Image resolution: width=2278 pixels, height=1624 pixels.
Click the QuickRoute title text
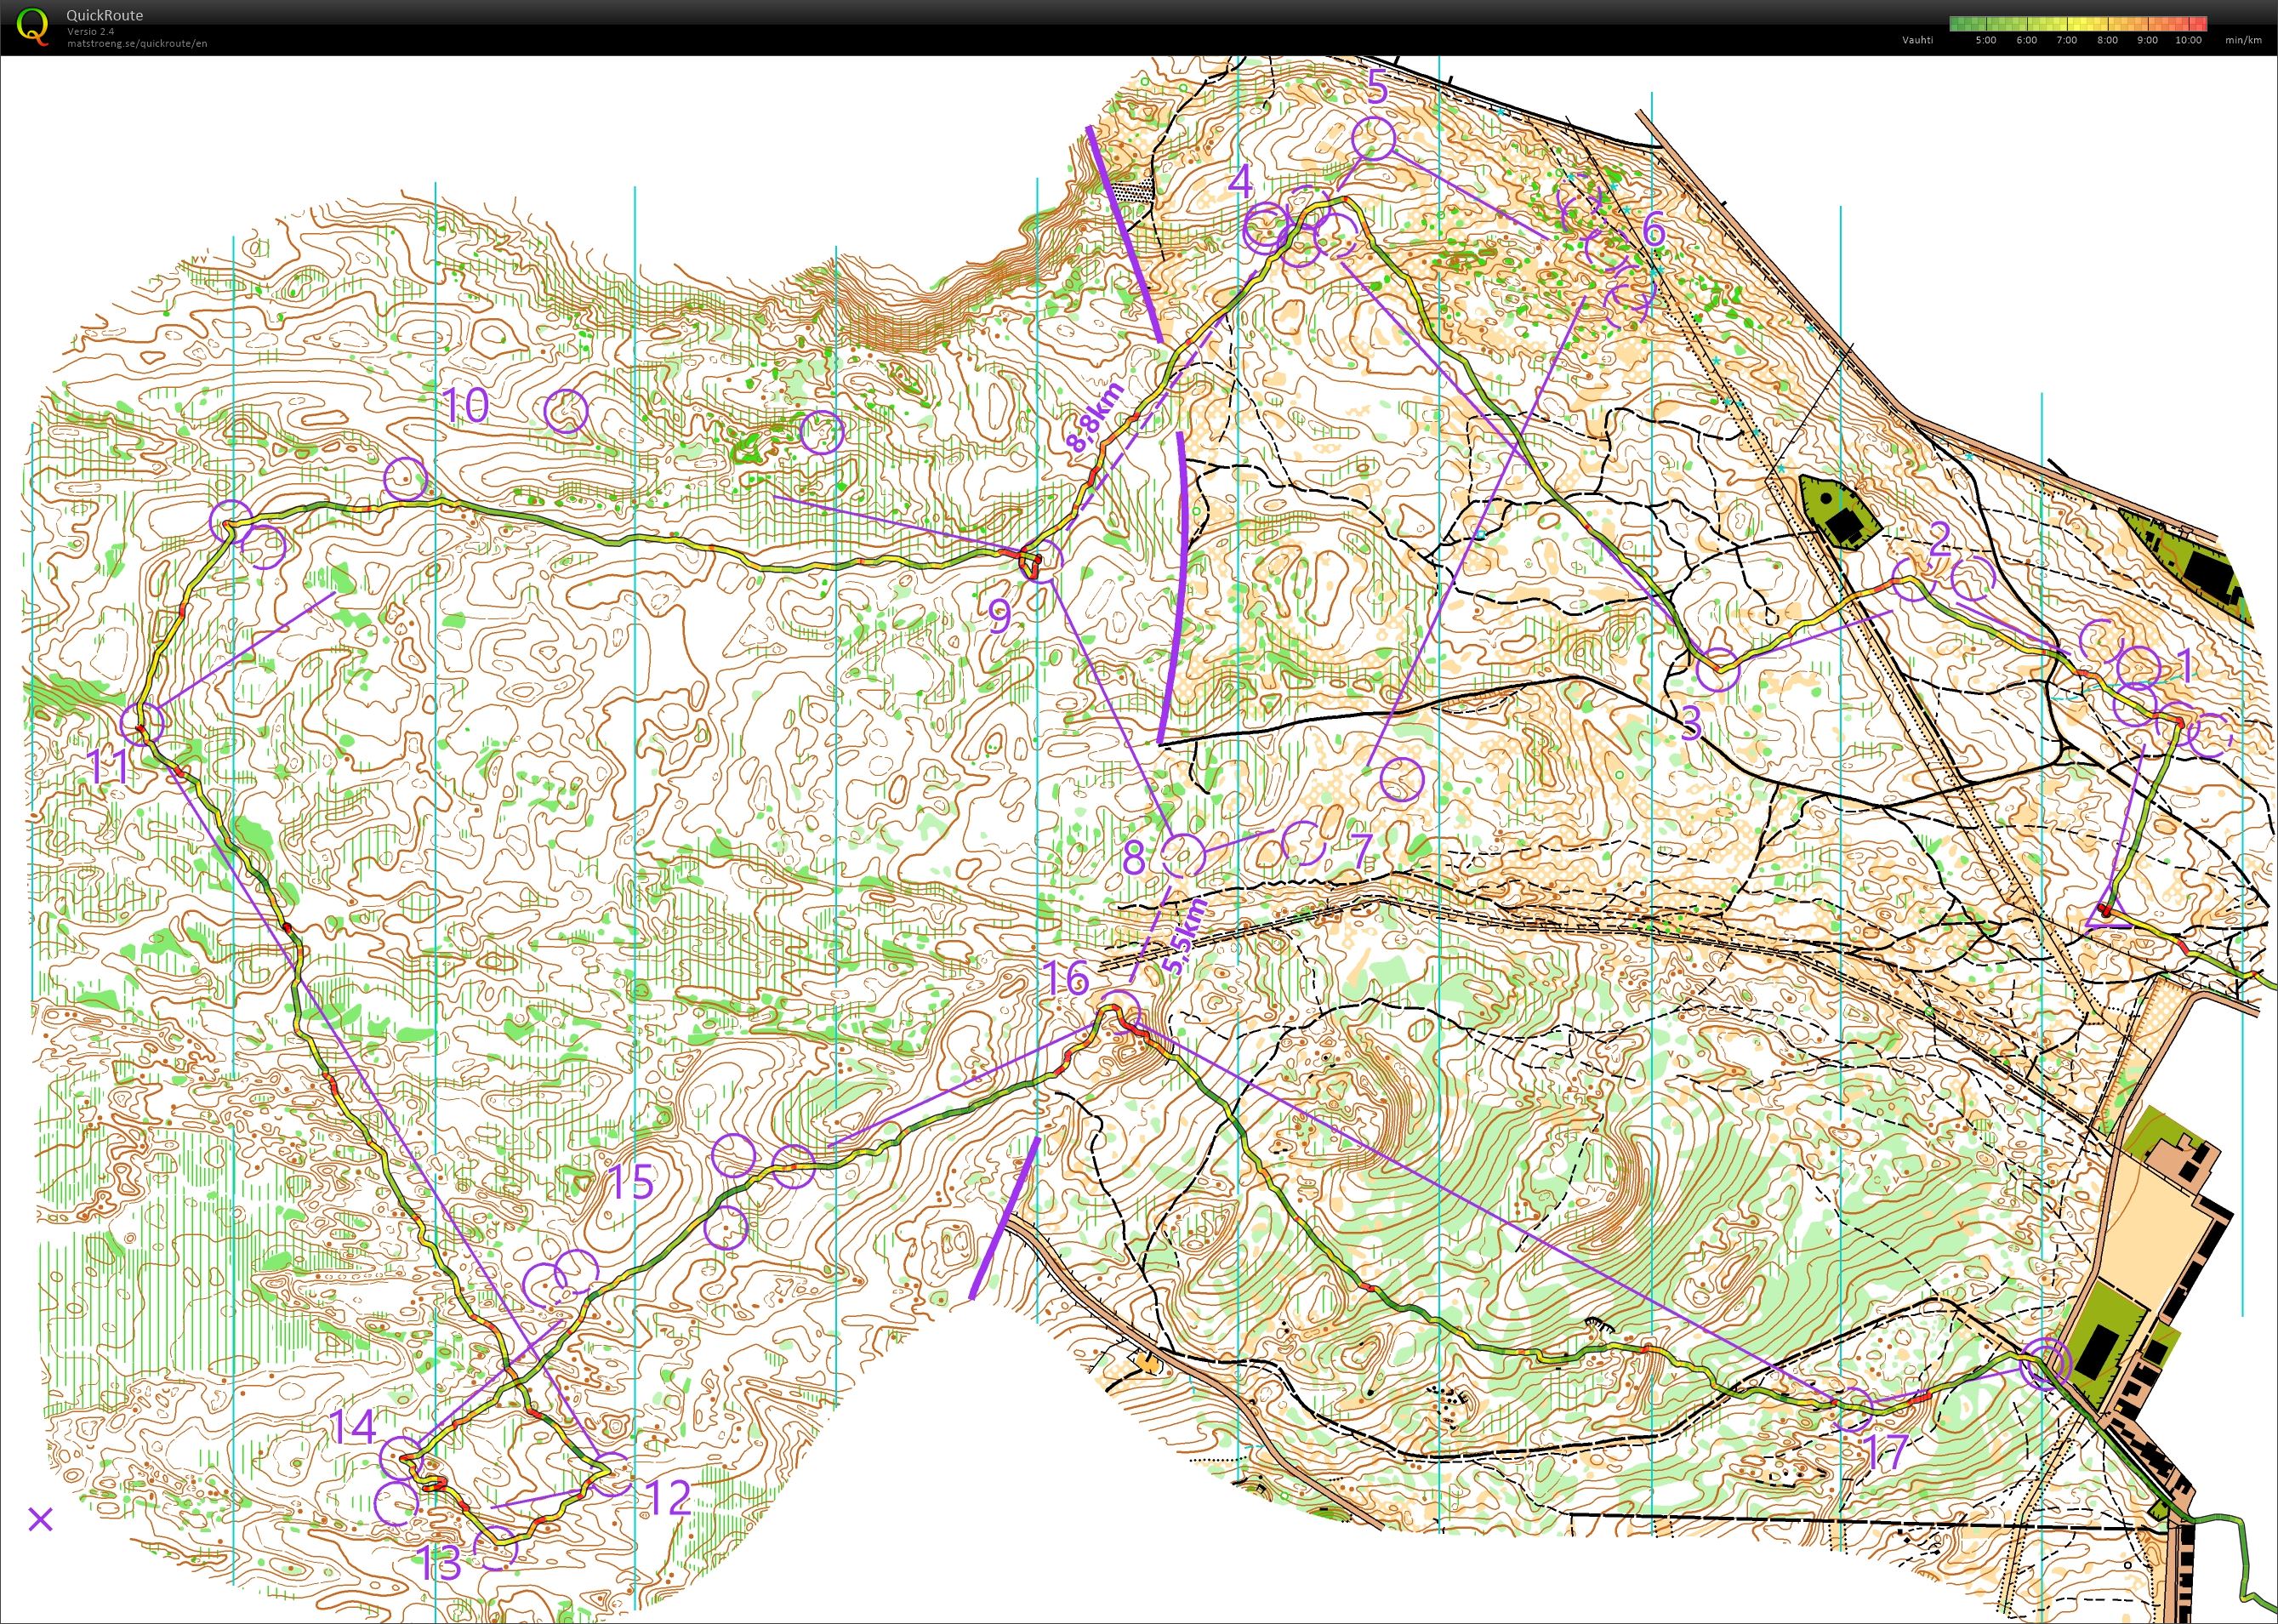[x=104, y=15]
